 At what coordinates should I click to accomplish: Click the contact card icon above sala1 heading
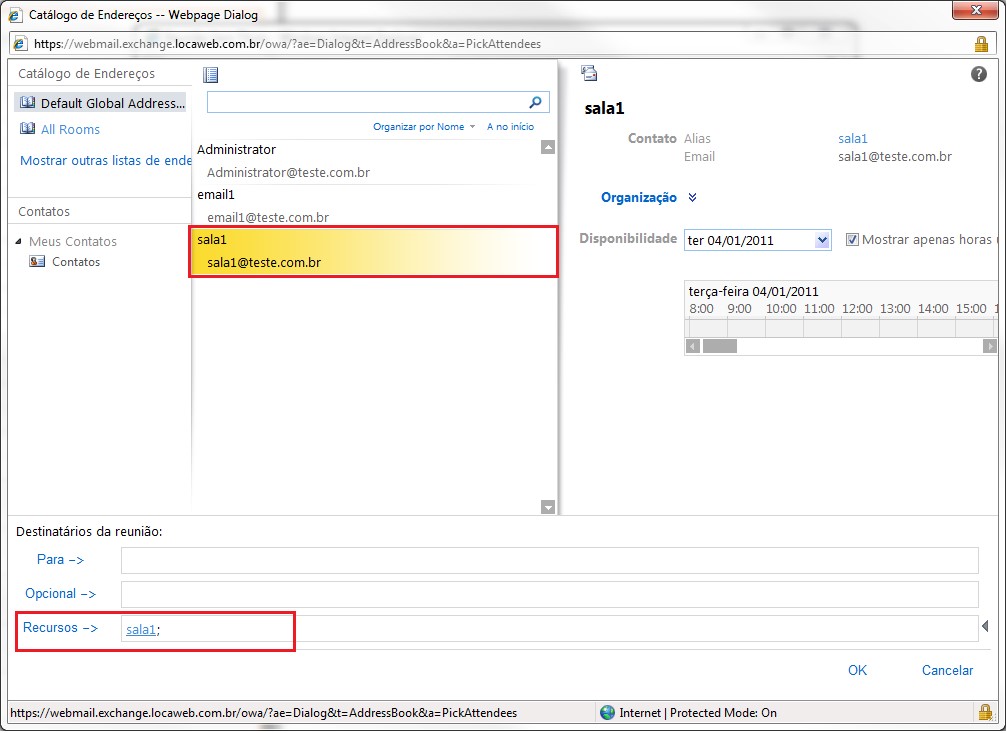[590, 73]
